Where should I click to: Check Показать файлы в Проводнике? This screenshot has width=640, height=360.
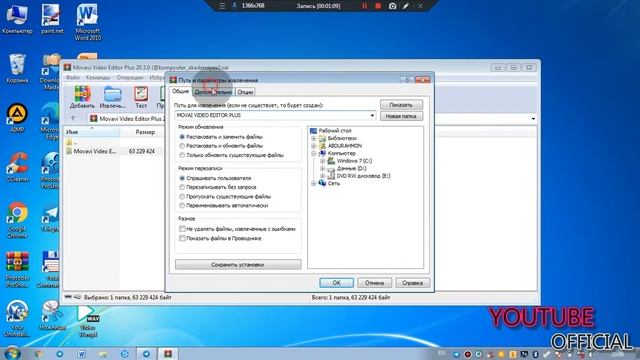(182, 238)
